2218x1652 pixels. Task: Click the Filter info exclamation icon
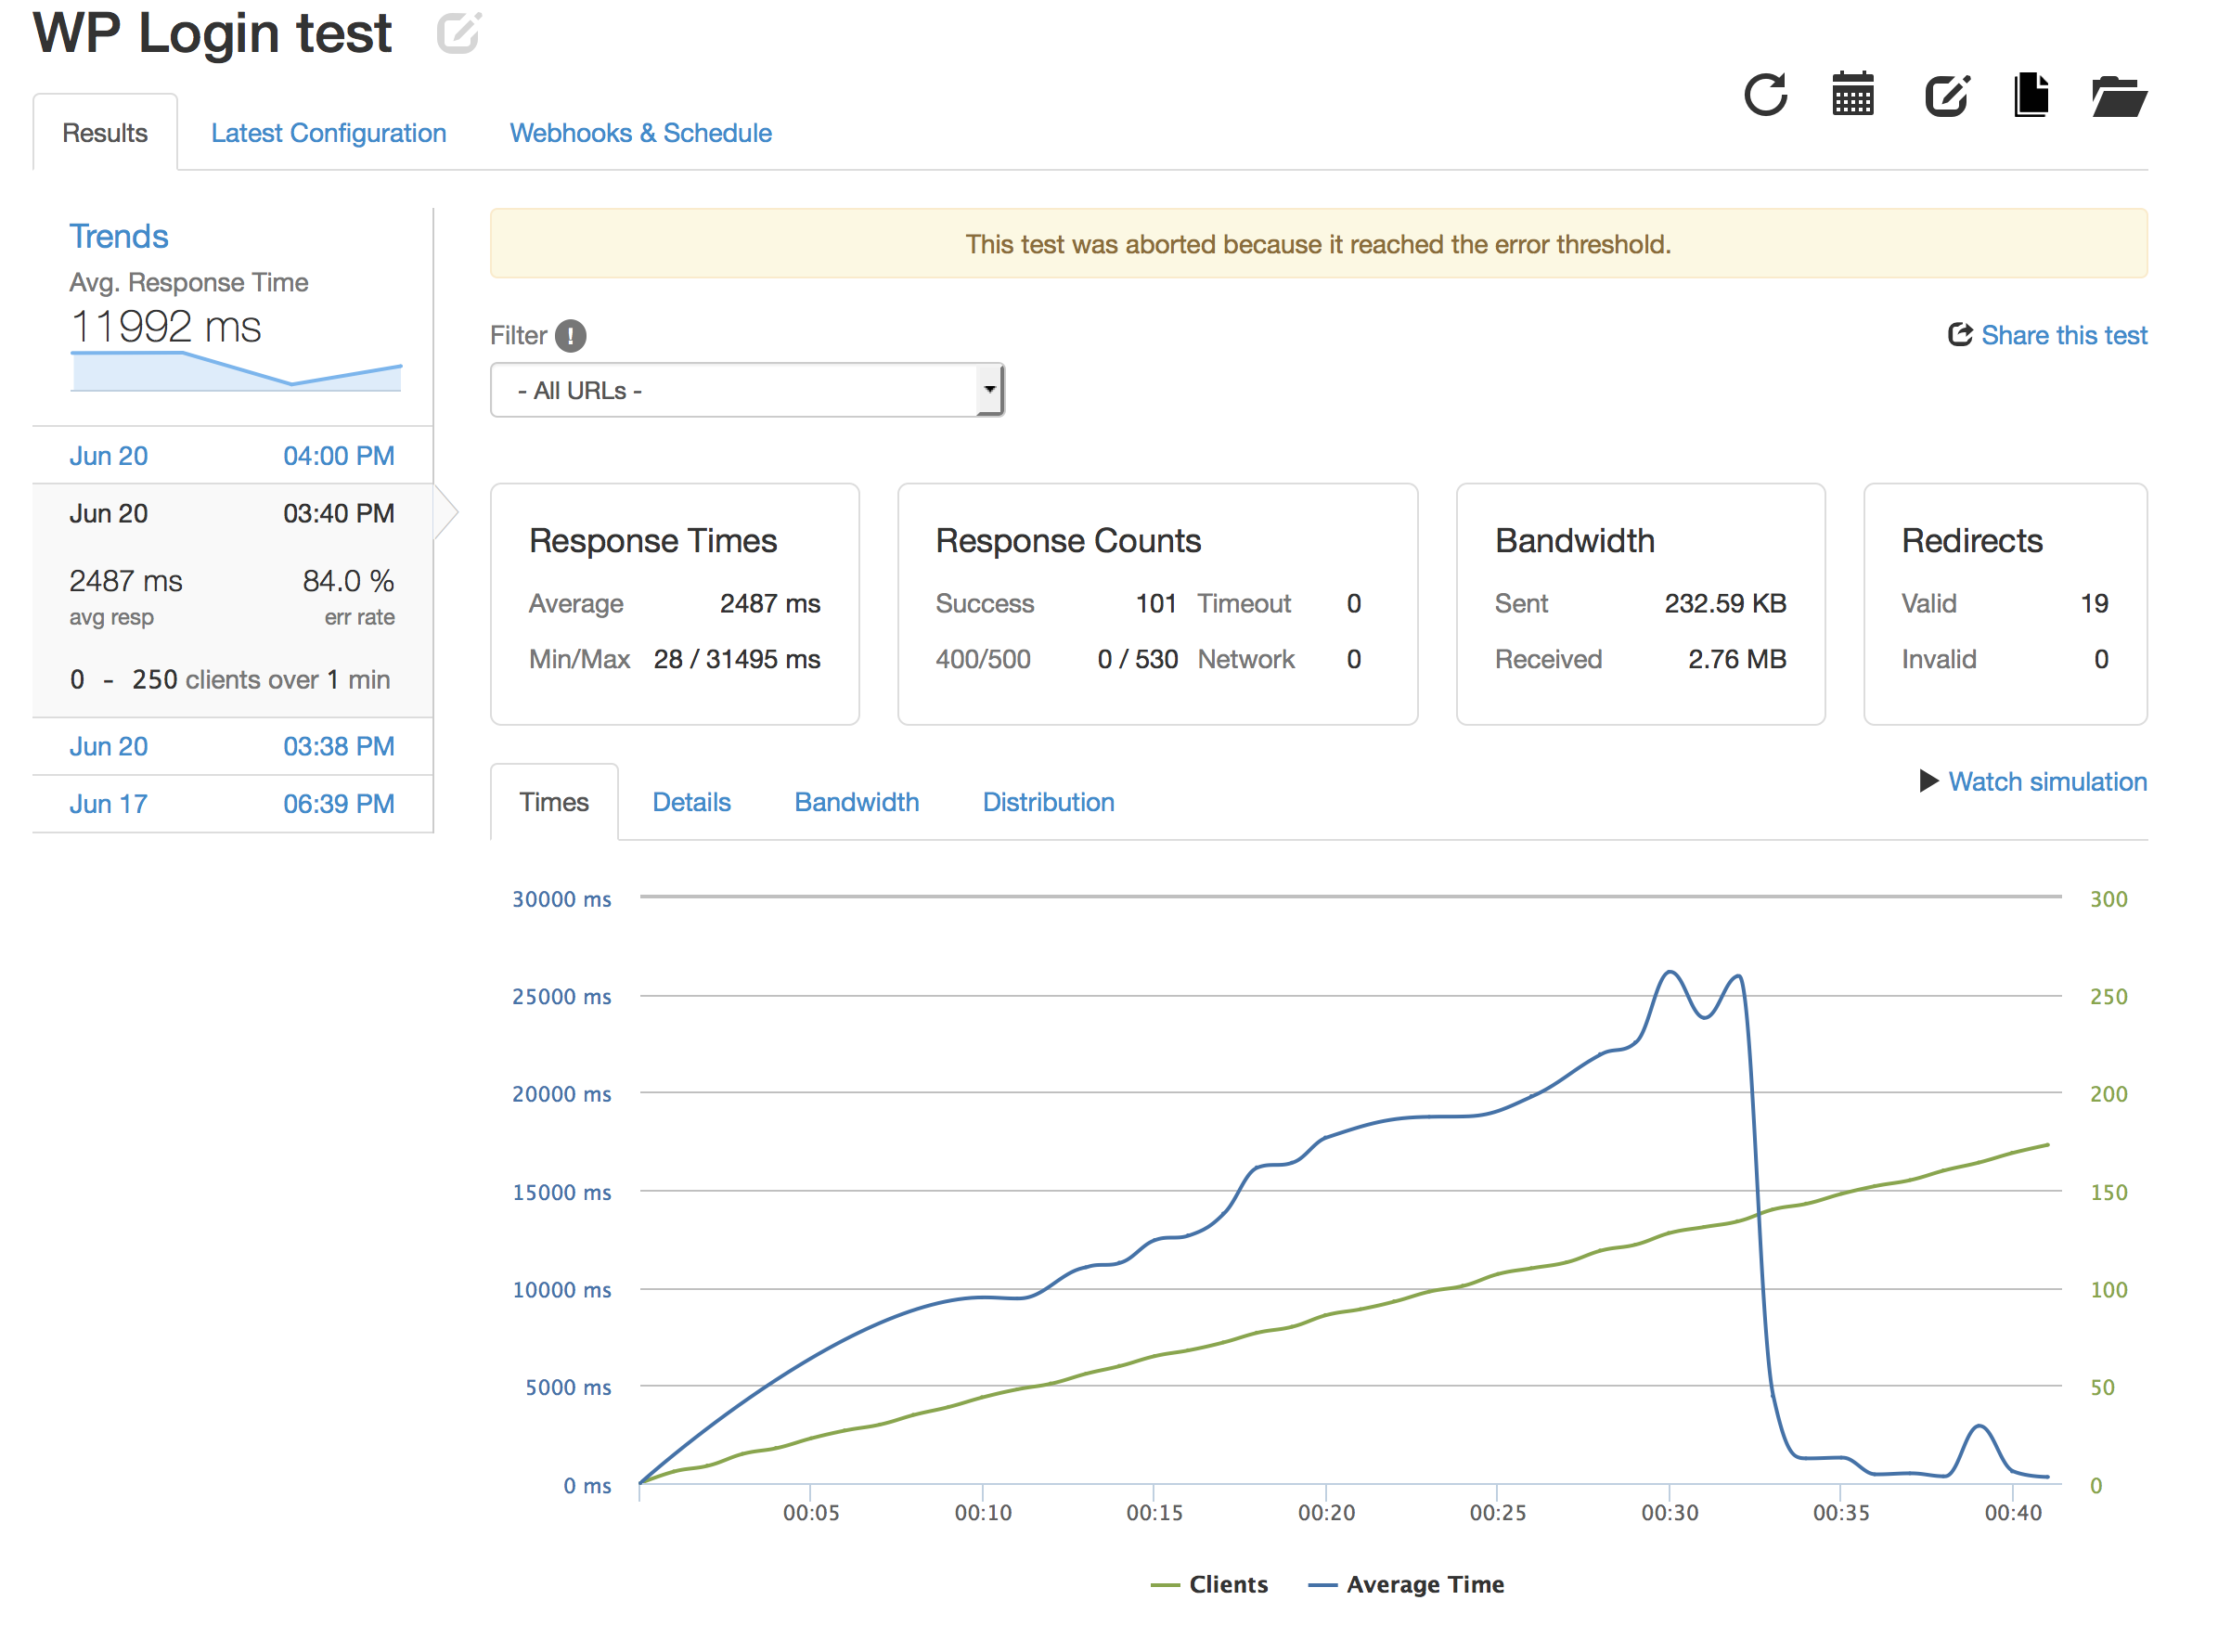coord(571,335)
